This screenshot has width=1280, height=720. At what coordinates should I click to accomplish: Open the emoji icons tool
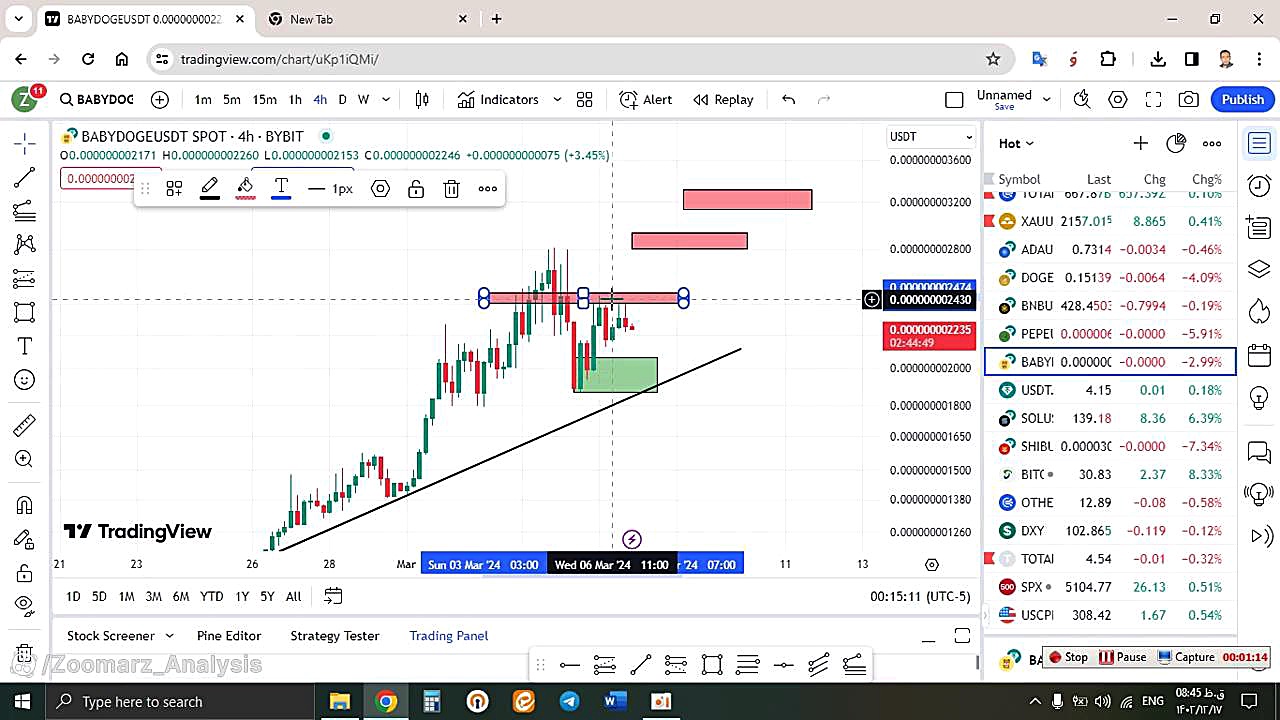click(25, 380)
